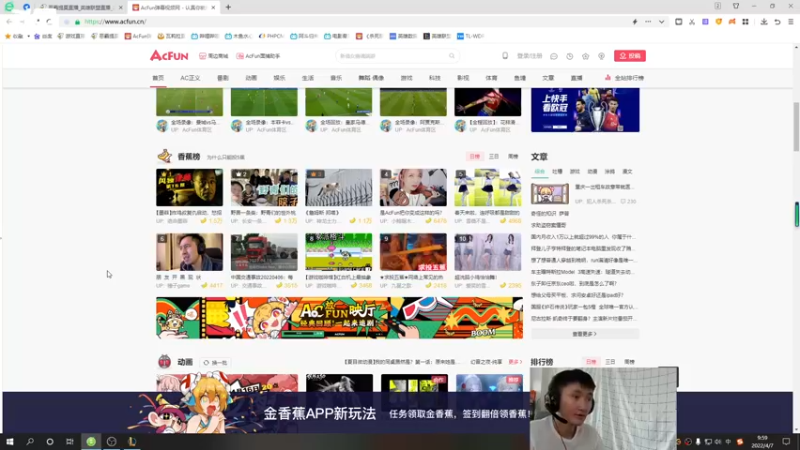
Task: Open the PHPCN bookmark
Action: [x=271, y=36]
